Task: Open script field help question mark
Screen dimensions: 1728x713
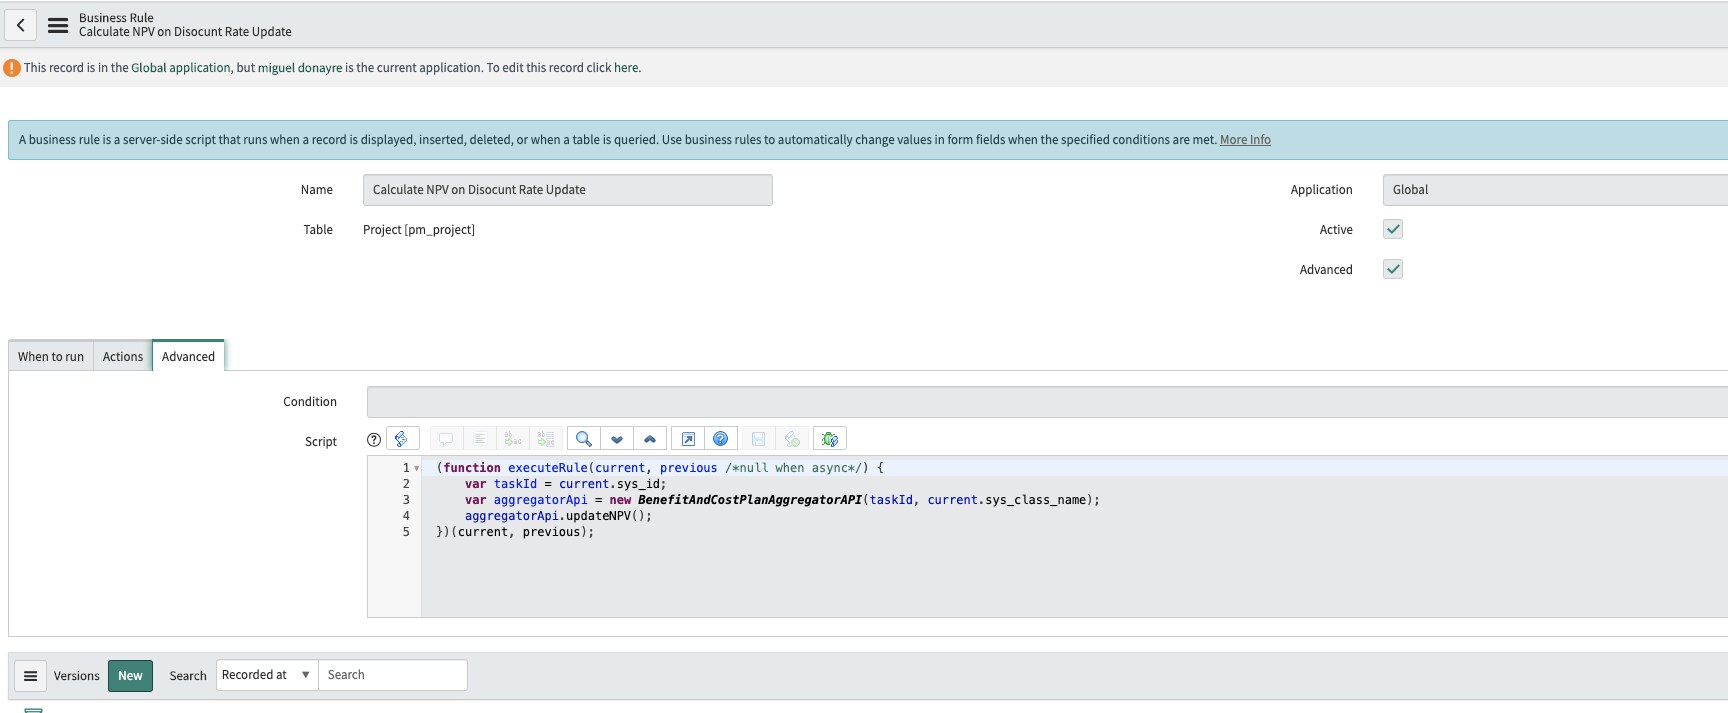Action: click(374, 439)
